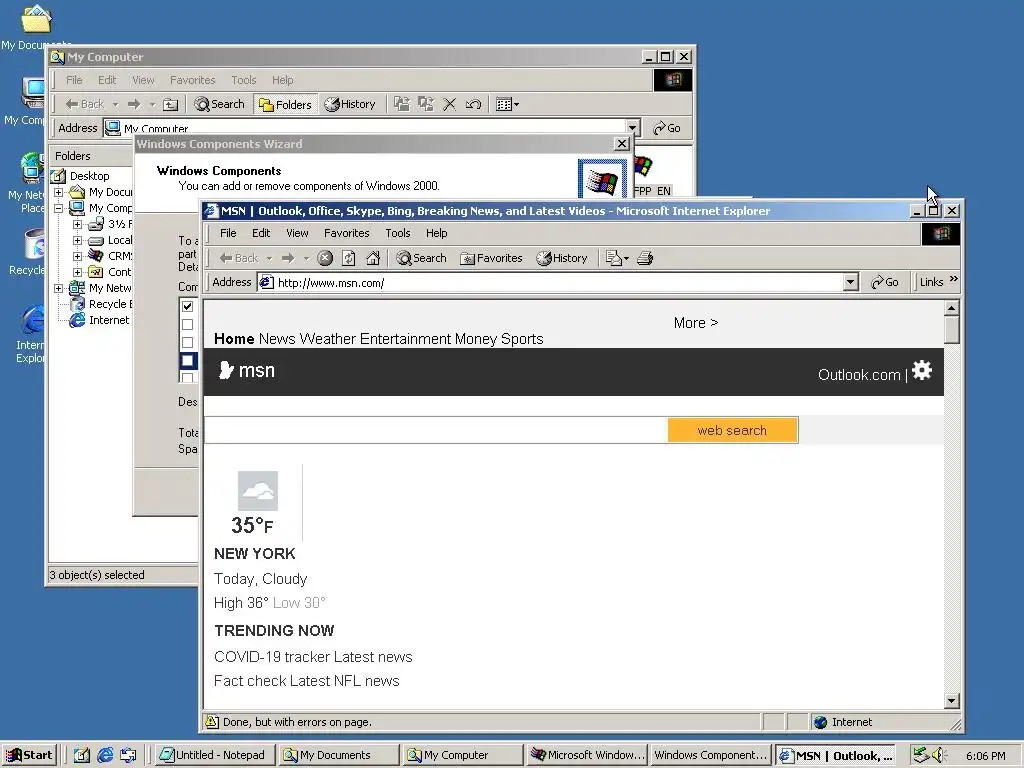Open Views dropdown in My Computer toolbar
The width and height of the screenshot is (1024, 768).
click(507, 104)
